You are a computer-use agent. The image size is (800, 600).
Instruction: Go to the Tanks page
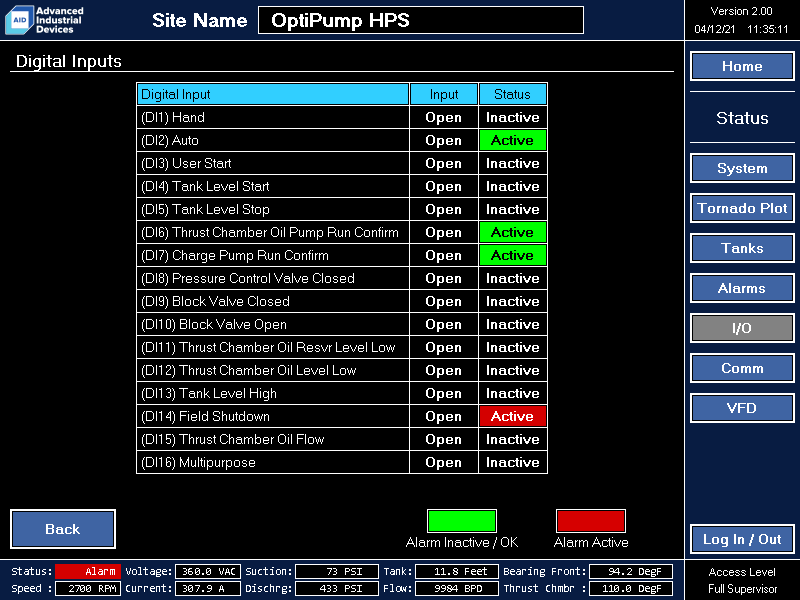pos(742,248)
